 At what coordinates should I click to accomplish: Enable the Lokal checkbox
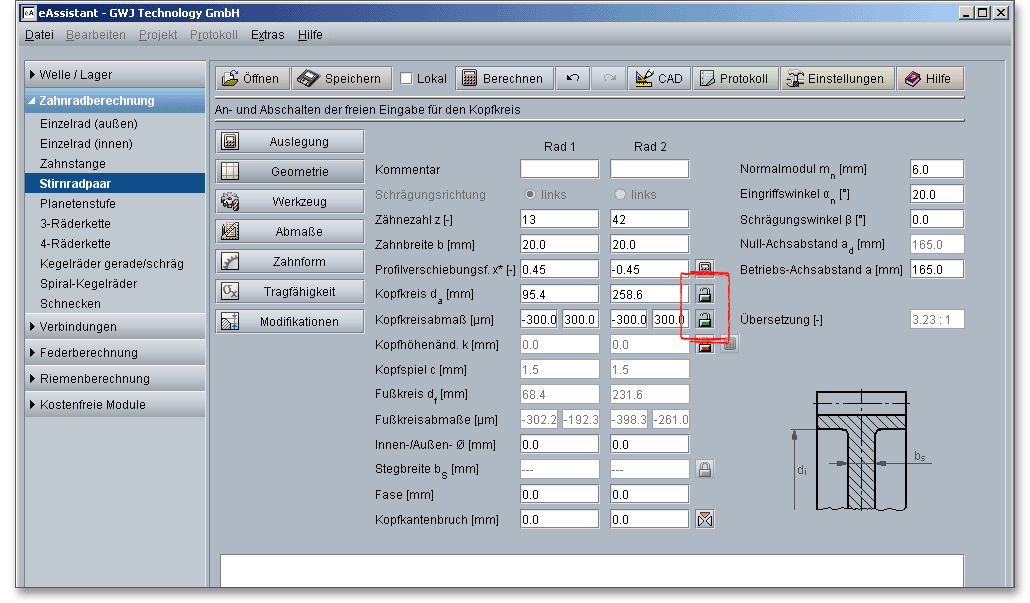[x=407, y=79]
